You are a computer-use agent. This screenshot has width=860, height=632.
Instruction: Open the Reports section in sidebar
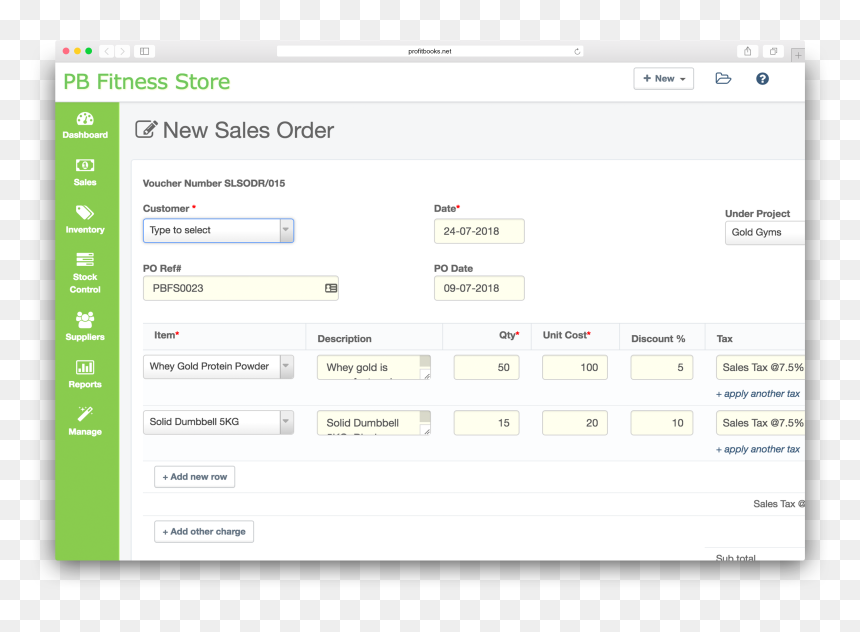(x=85, y=374)
